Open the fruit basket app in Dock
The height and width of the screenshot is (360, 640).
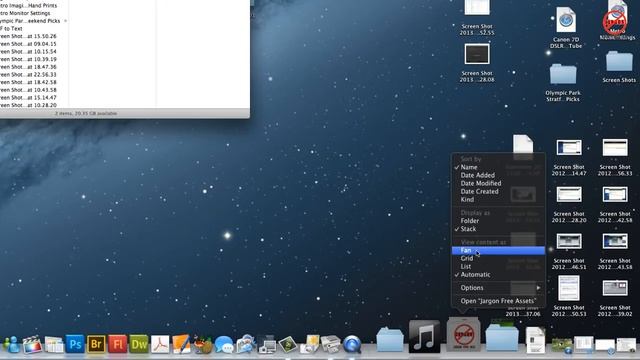(x=202, y=344)
